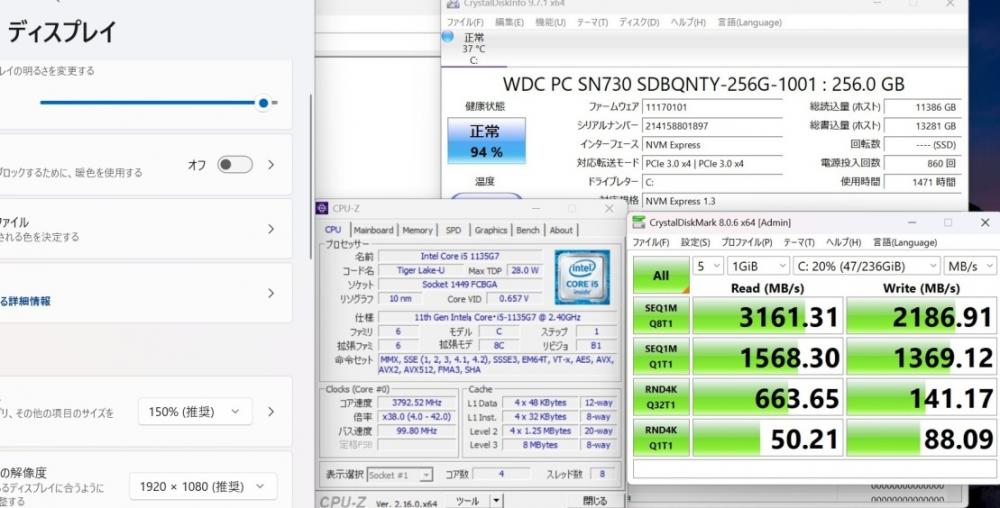The height and width of the screenshot is (508, 1000).
Task: Click the SEQ1M Q8T1 read value 3161.31
Action: pos(768,316)
